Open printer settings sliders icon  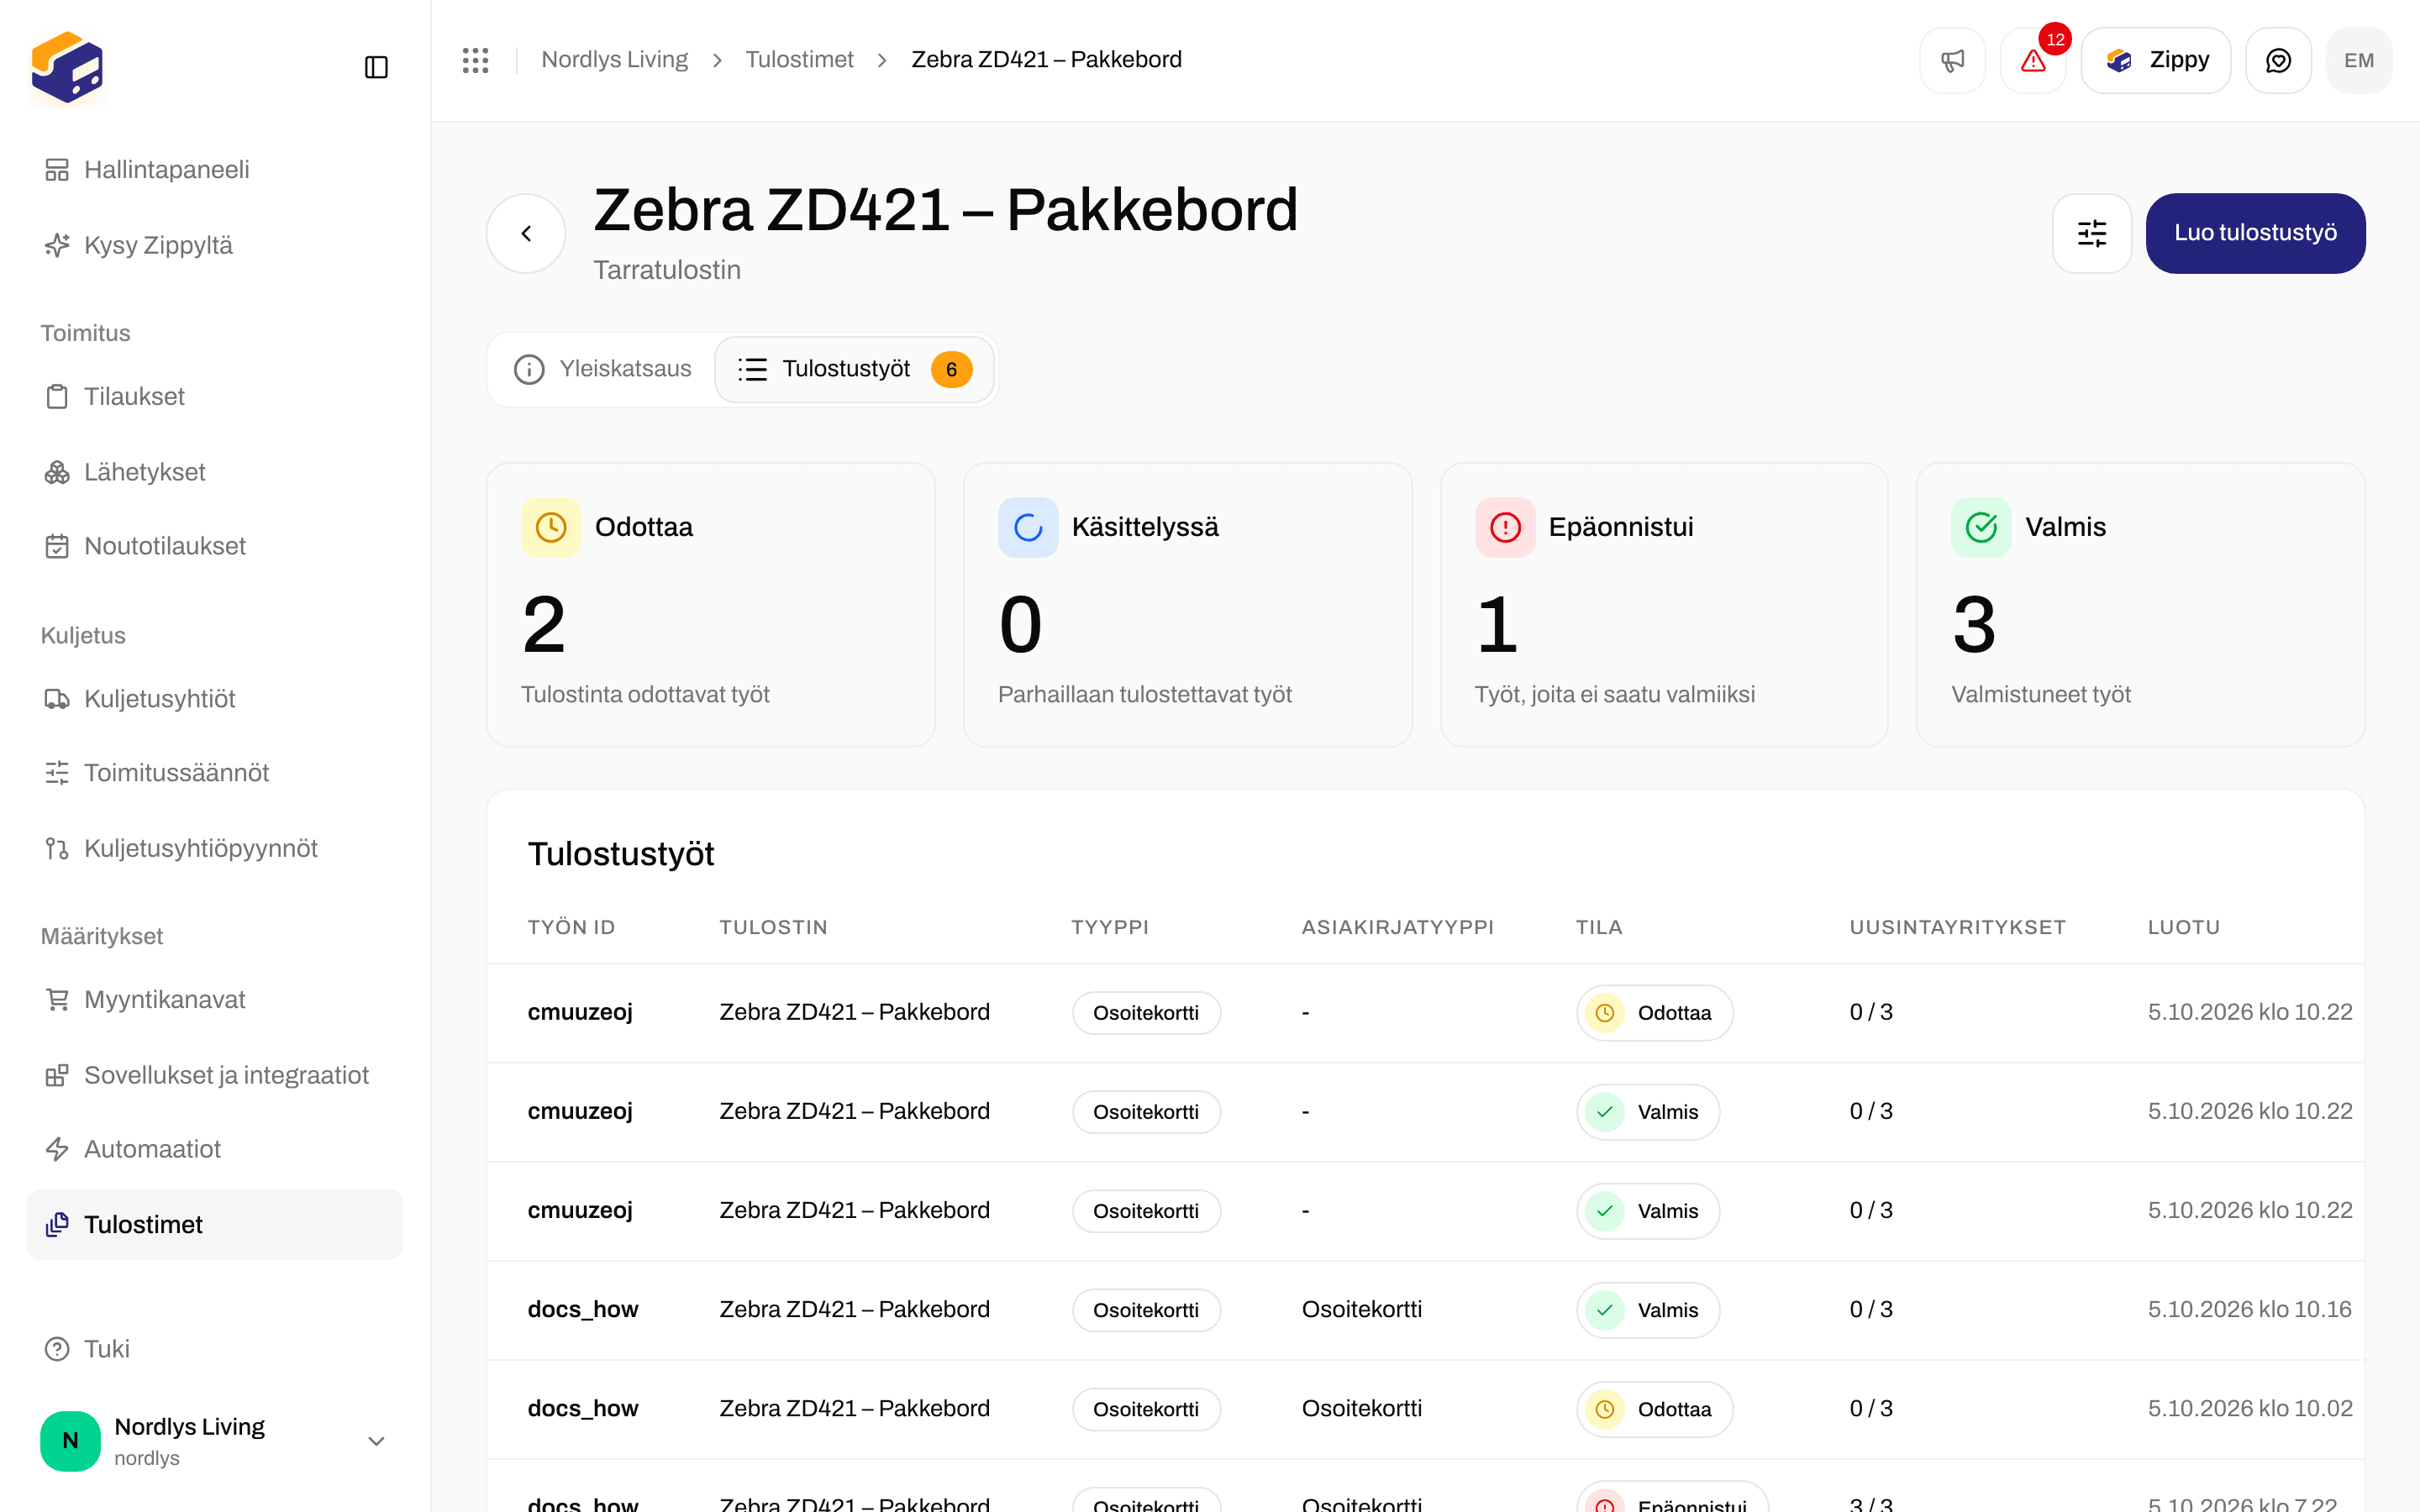(x=2092, y=233)
